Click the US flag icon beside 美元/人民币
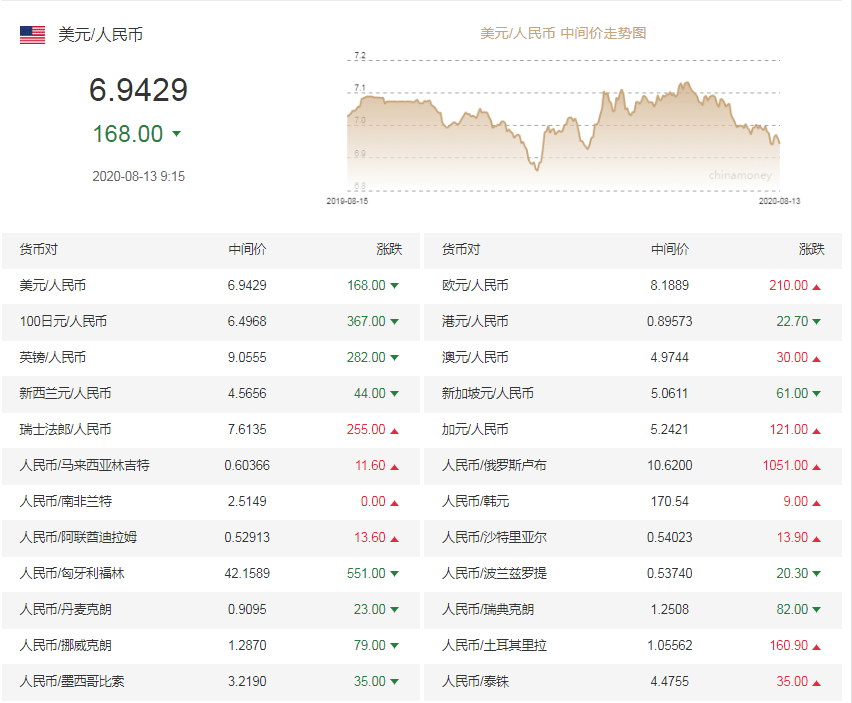The image size is (852, 703). pos(31,35)
